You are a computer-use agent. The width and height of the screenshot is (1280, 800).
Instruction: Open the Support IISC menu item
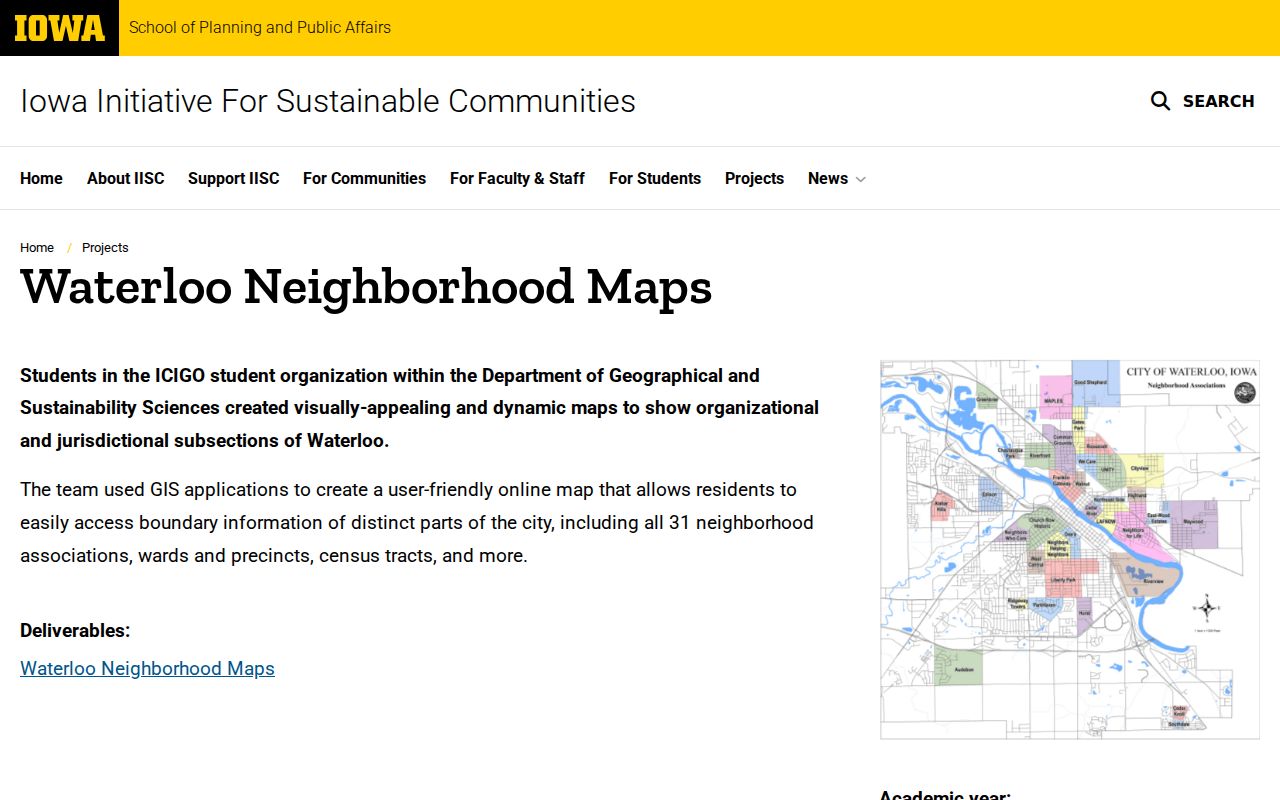233,178
